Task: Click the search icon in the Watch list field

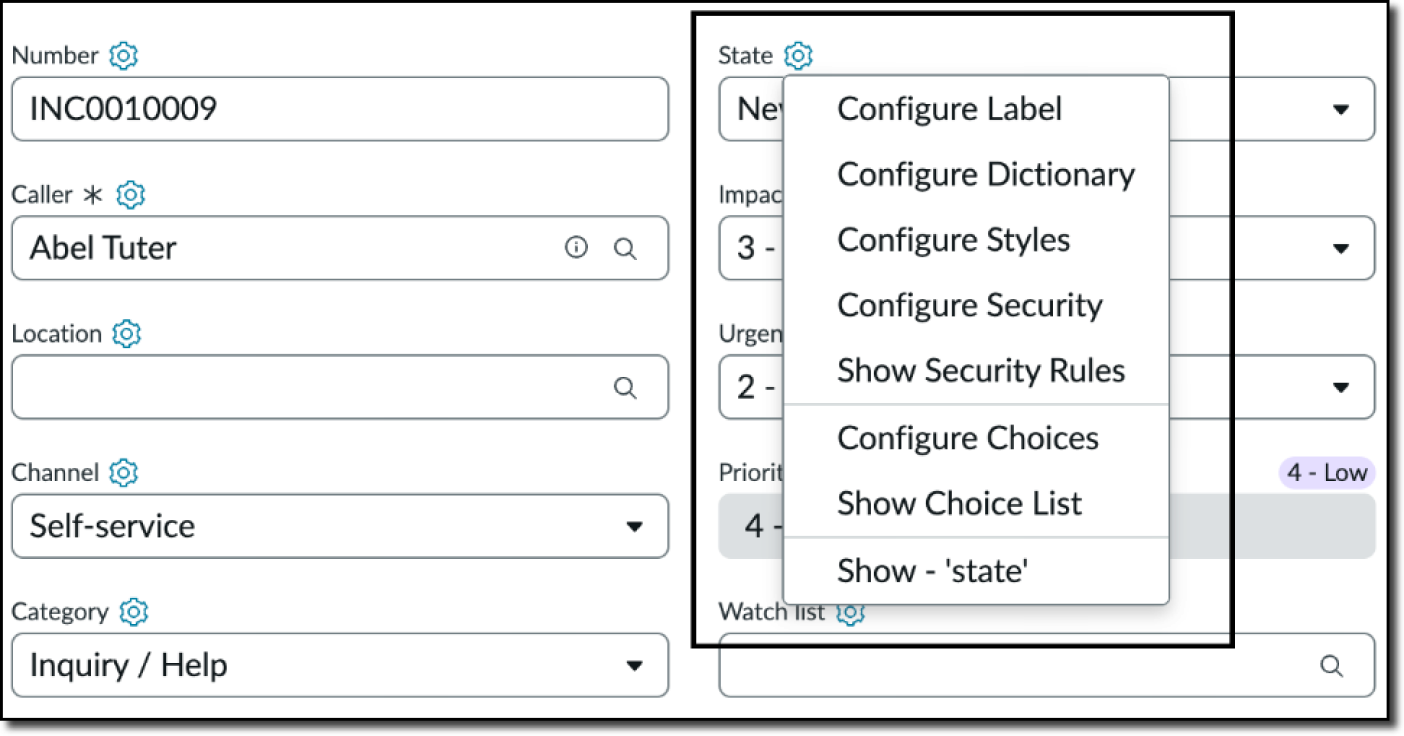Action: [x=1331, y=665]
